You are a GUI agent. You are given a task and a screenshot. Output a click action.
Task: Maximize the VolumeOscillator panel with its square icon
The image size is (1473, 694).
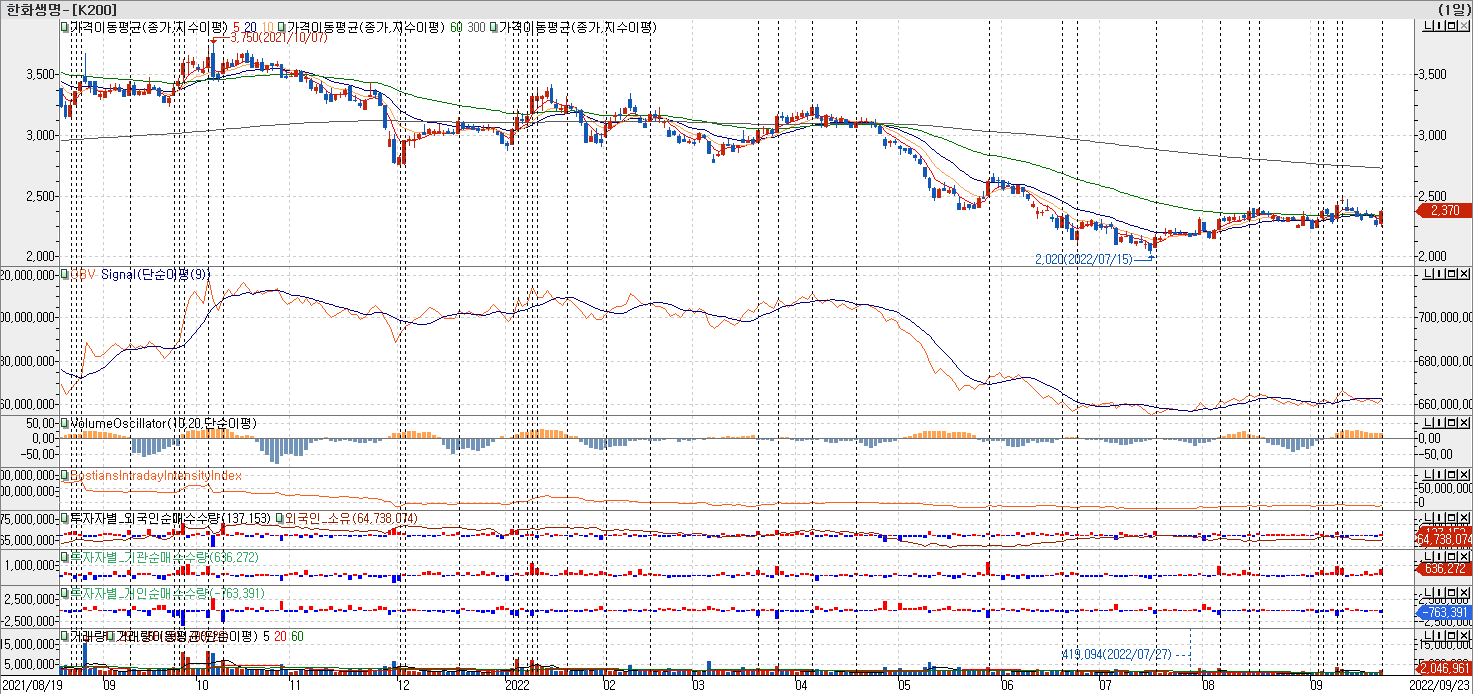click(1451, 423)
